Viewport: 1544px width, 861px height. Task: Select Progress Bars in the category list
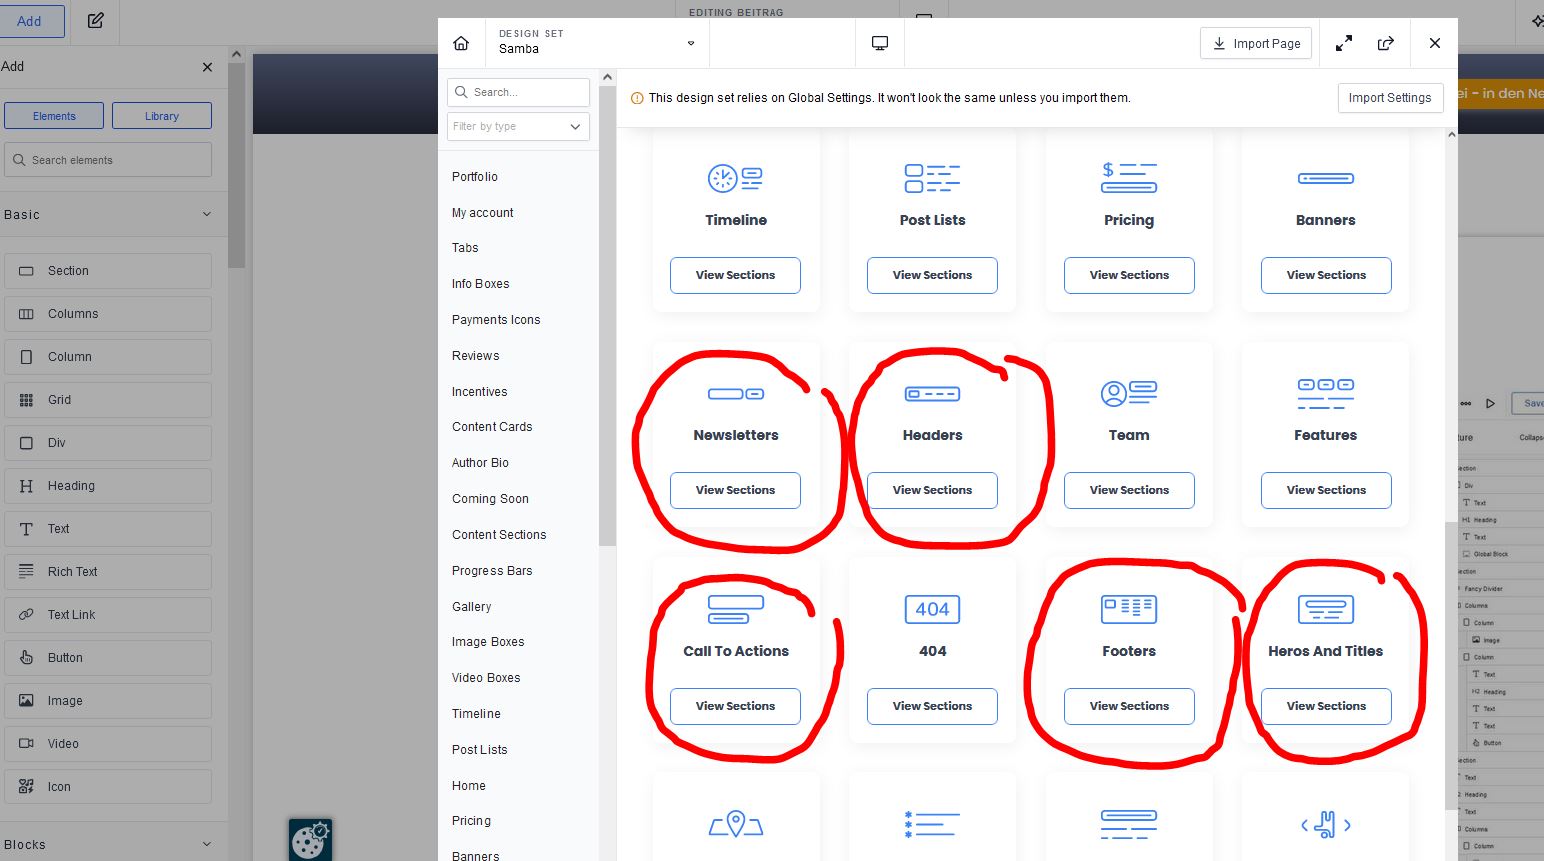click(x=492, y=571)
